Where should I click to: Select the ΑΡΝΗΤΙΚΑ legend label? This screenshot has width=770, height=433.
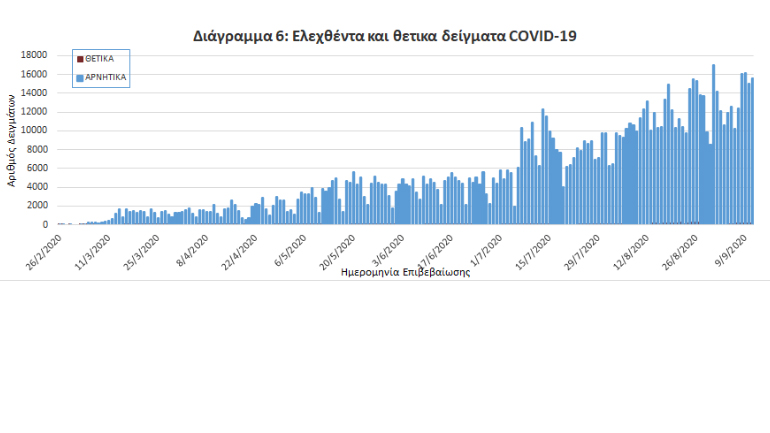click(x=106, y=76)
